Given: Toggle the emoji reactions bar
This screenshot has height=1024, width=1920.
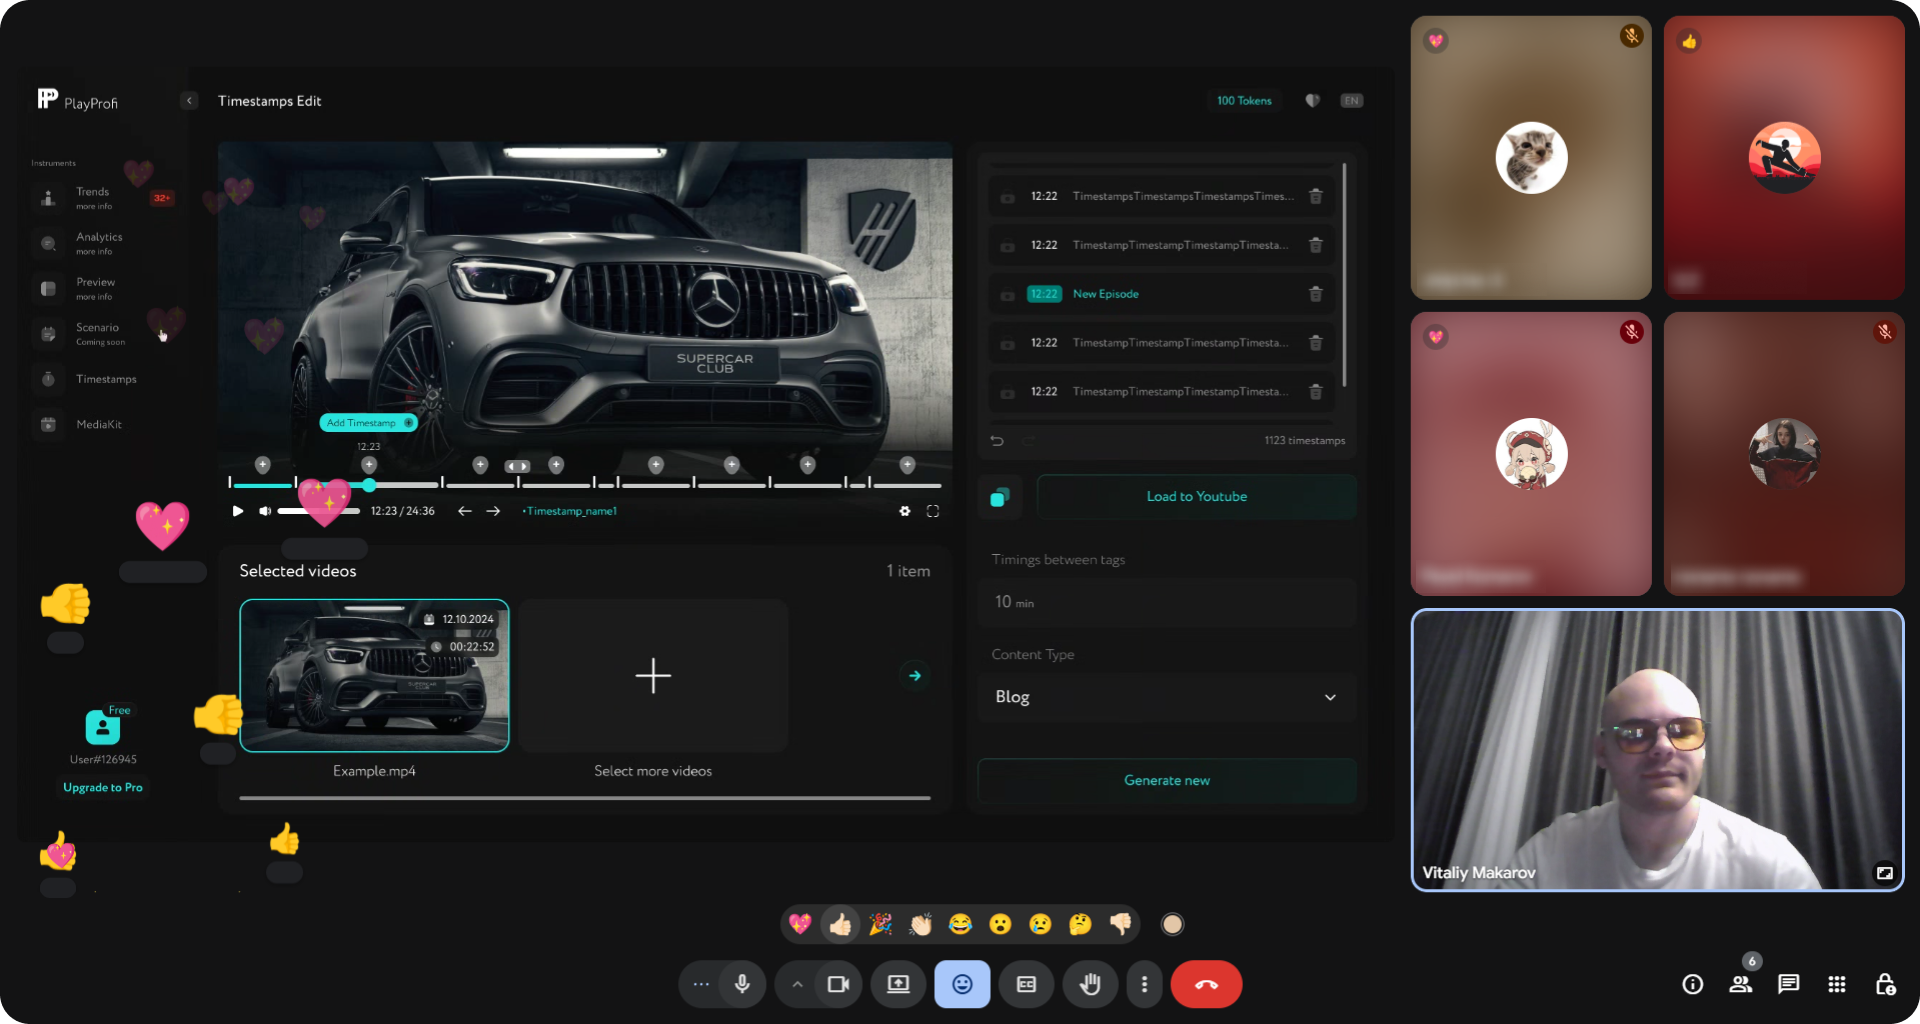Looking at the screenshot, I should (x=962, y=984).
